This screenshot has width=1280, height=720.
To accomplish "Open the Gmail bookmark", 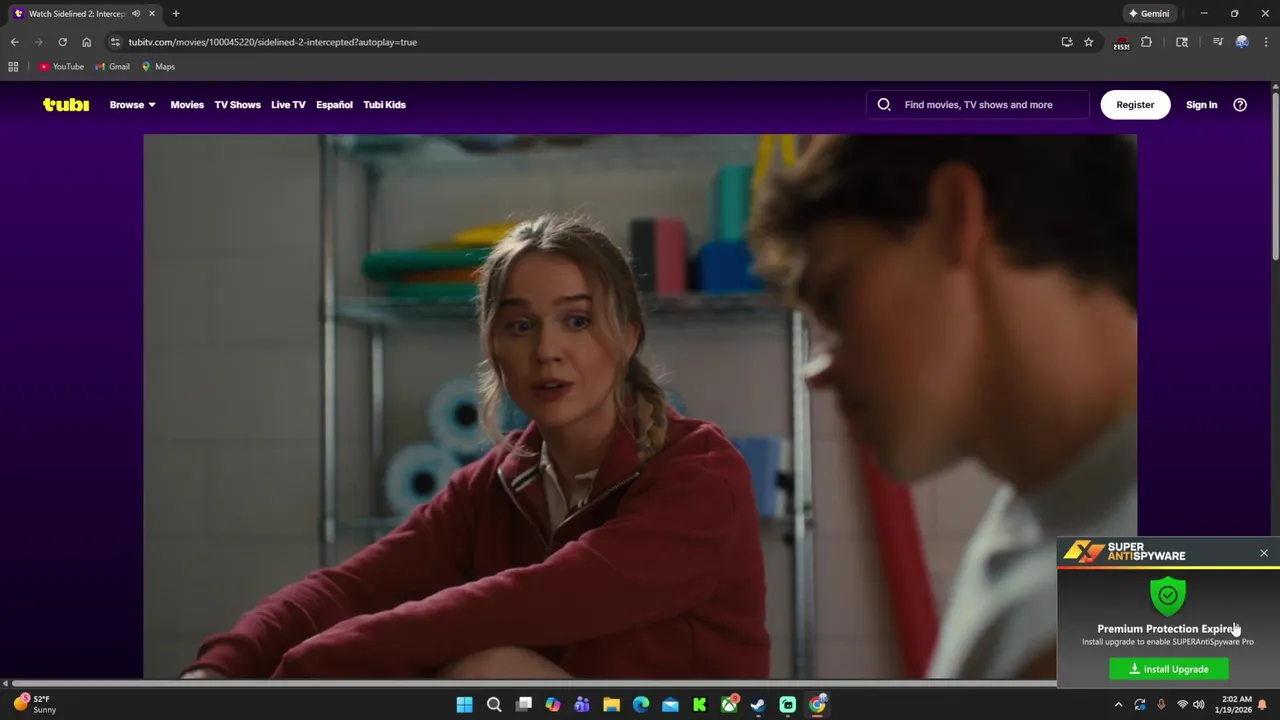I will coord(112,67).
